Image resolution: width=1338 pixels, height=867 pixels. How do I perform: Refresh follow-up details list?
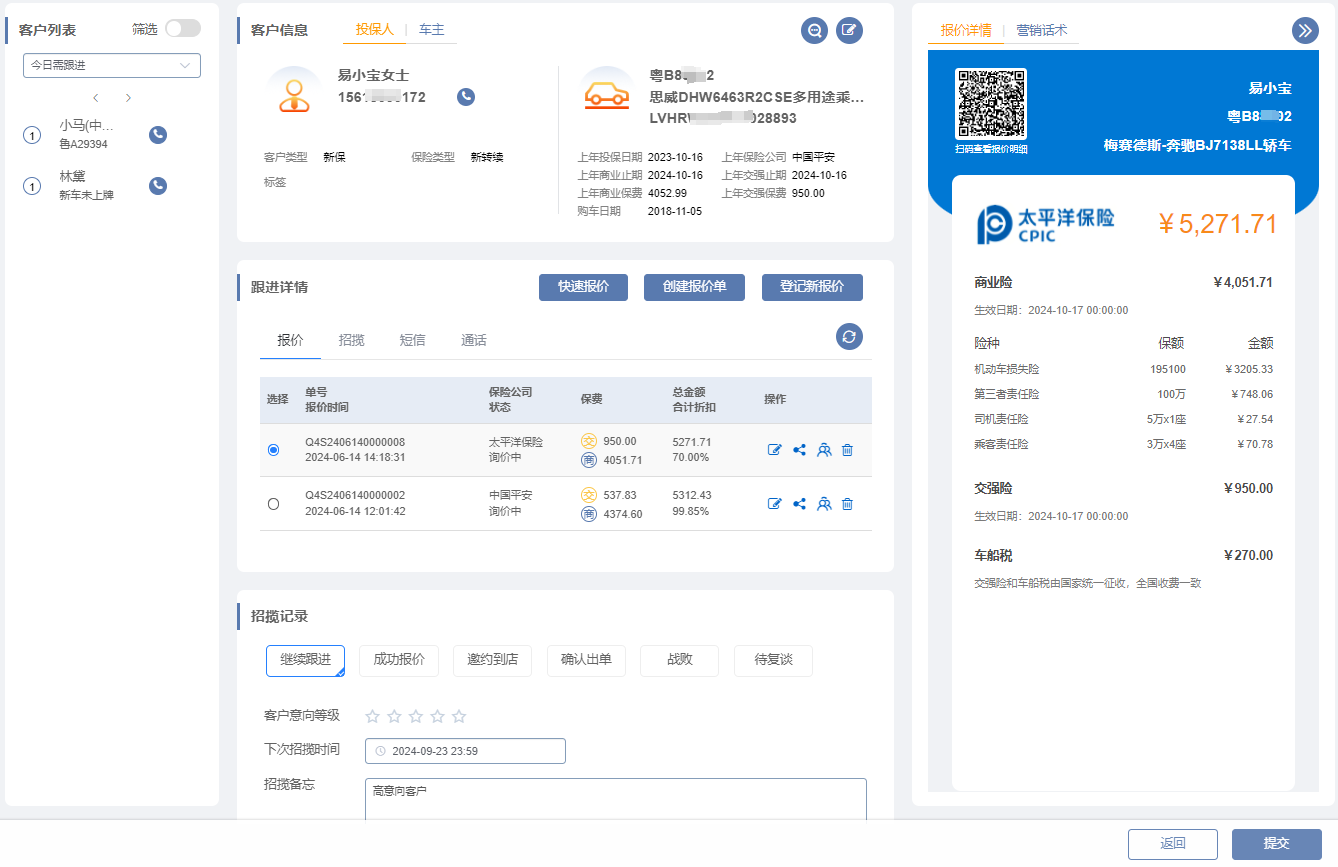[849, 336]
